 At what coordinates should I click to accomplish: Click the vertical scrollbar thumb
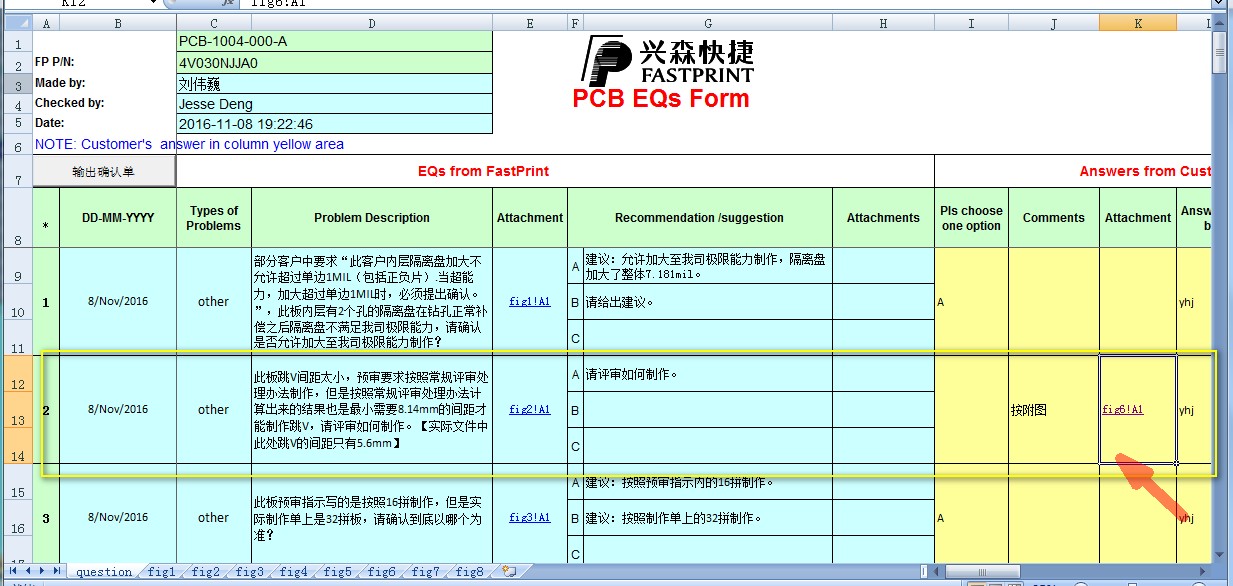click(1221, 50)
